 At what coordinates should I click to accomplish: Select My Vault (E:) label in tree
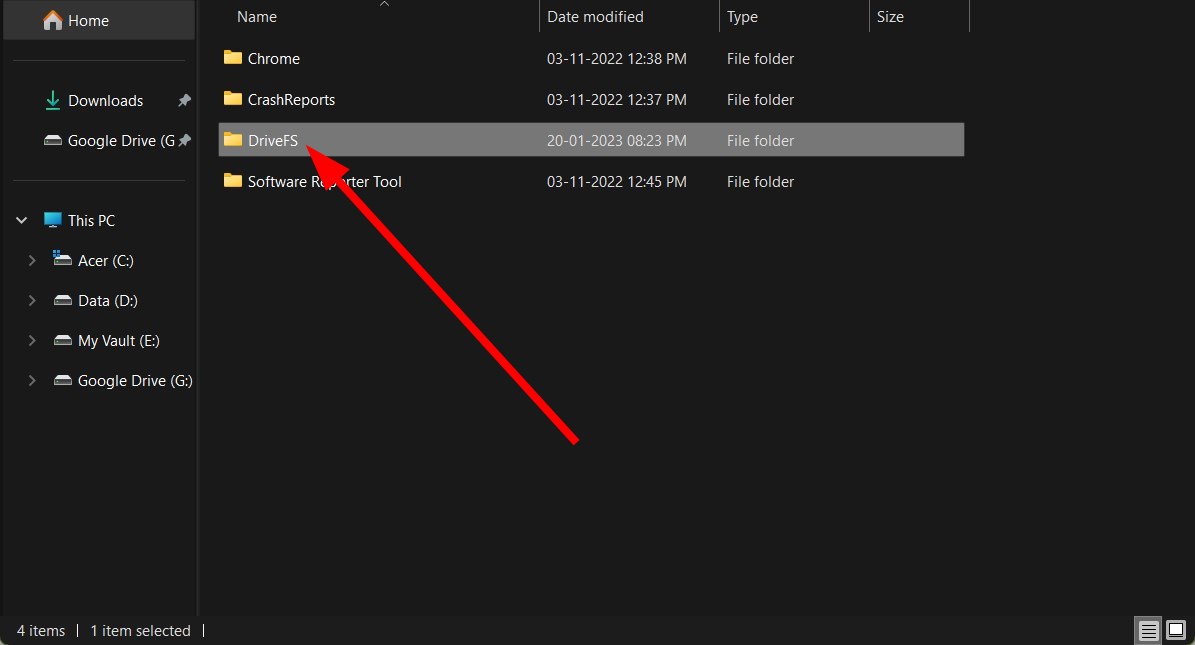[x=119, y=341]
